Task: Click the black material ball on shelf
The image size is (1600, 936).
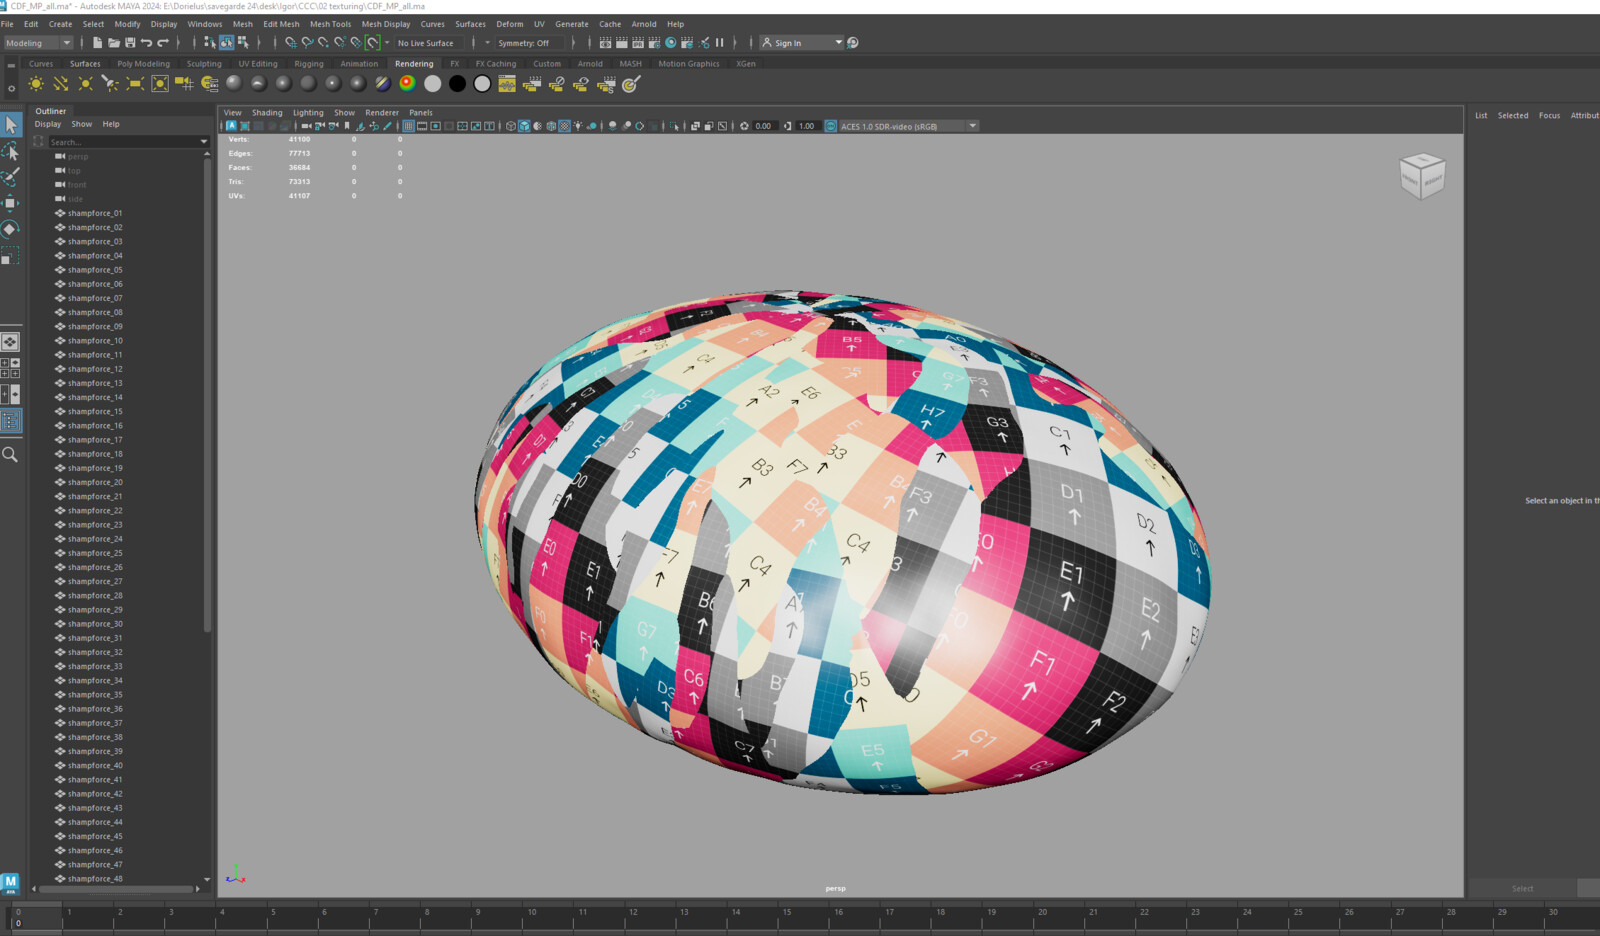Action: 457,84
